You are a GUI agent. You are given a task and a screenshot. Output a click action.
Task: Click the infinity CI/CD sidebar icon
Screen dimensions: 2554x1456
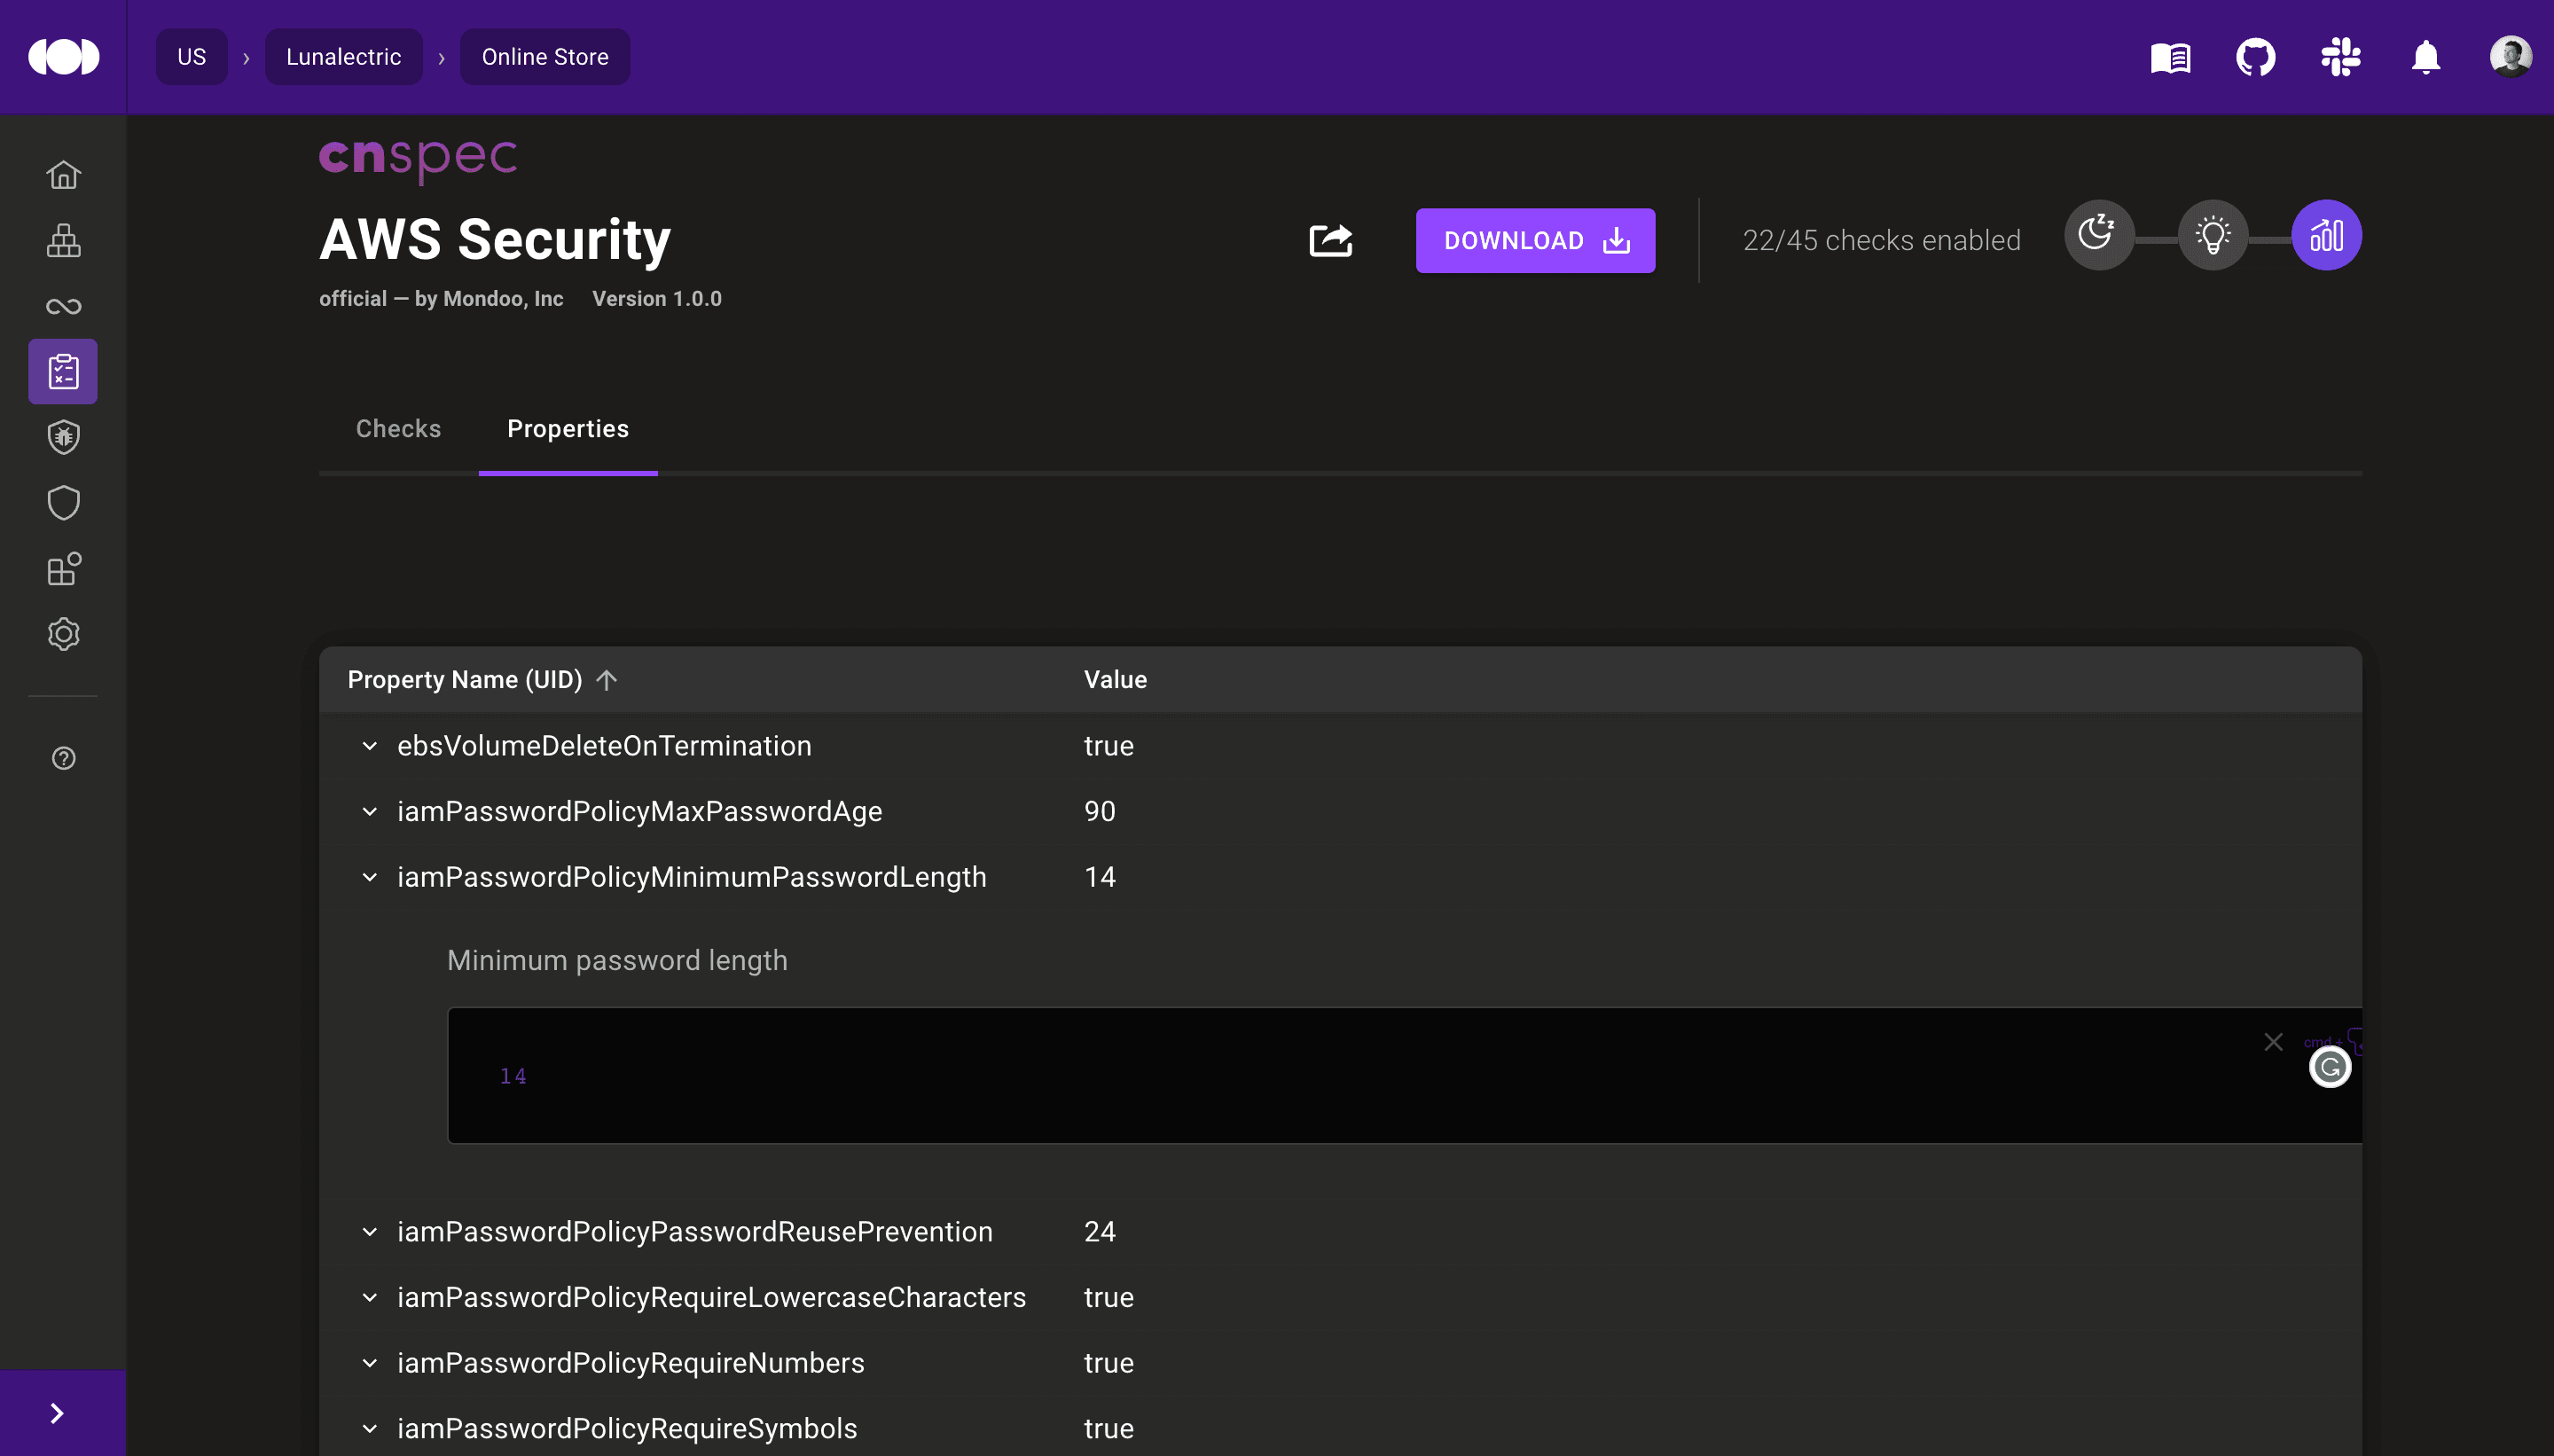click(63, 306)
